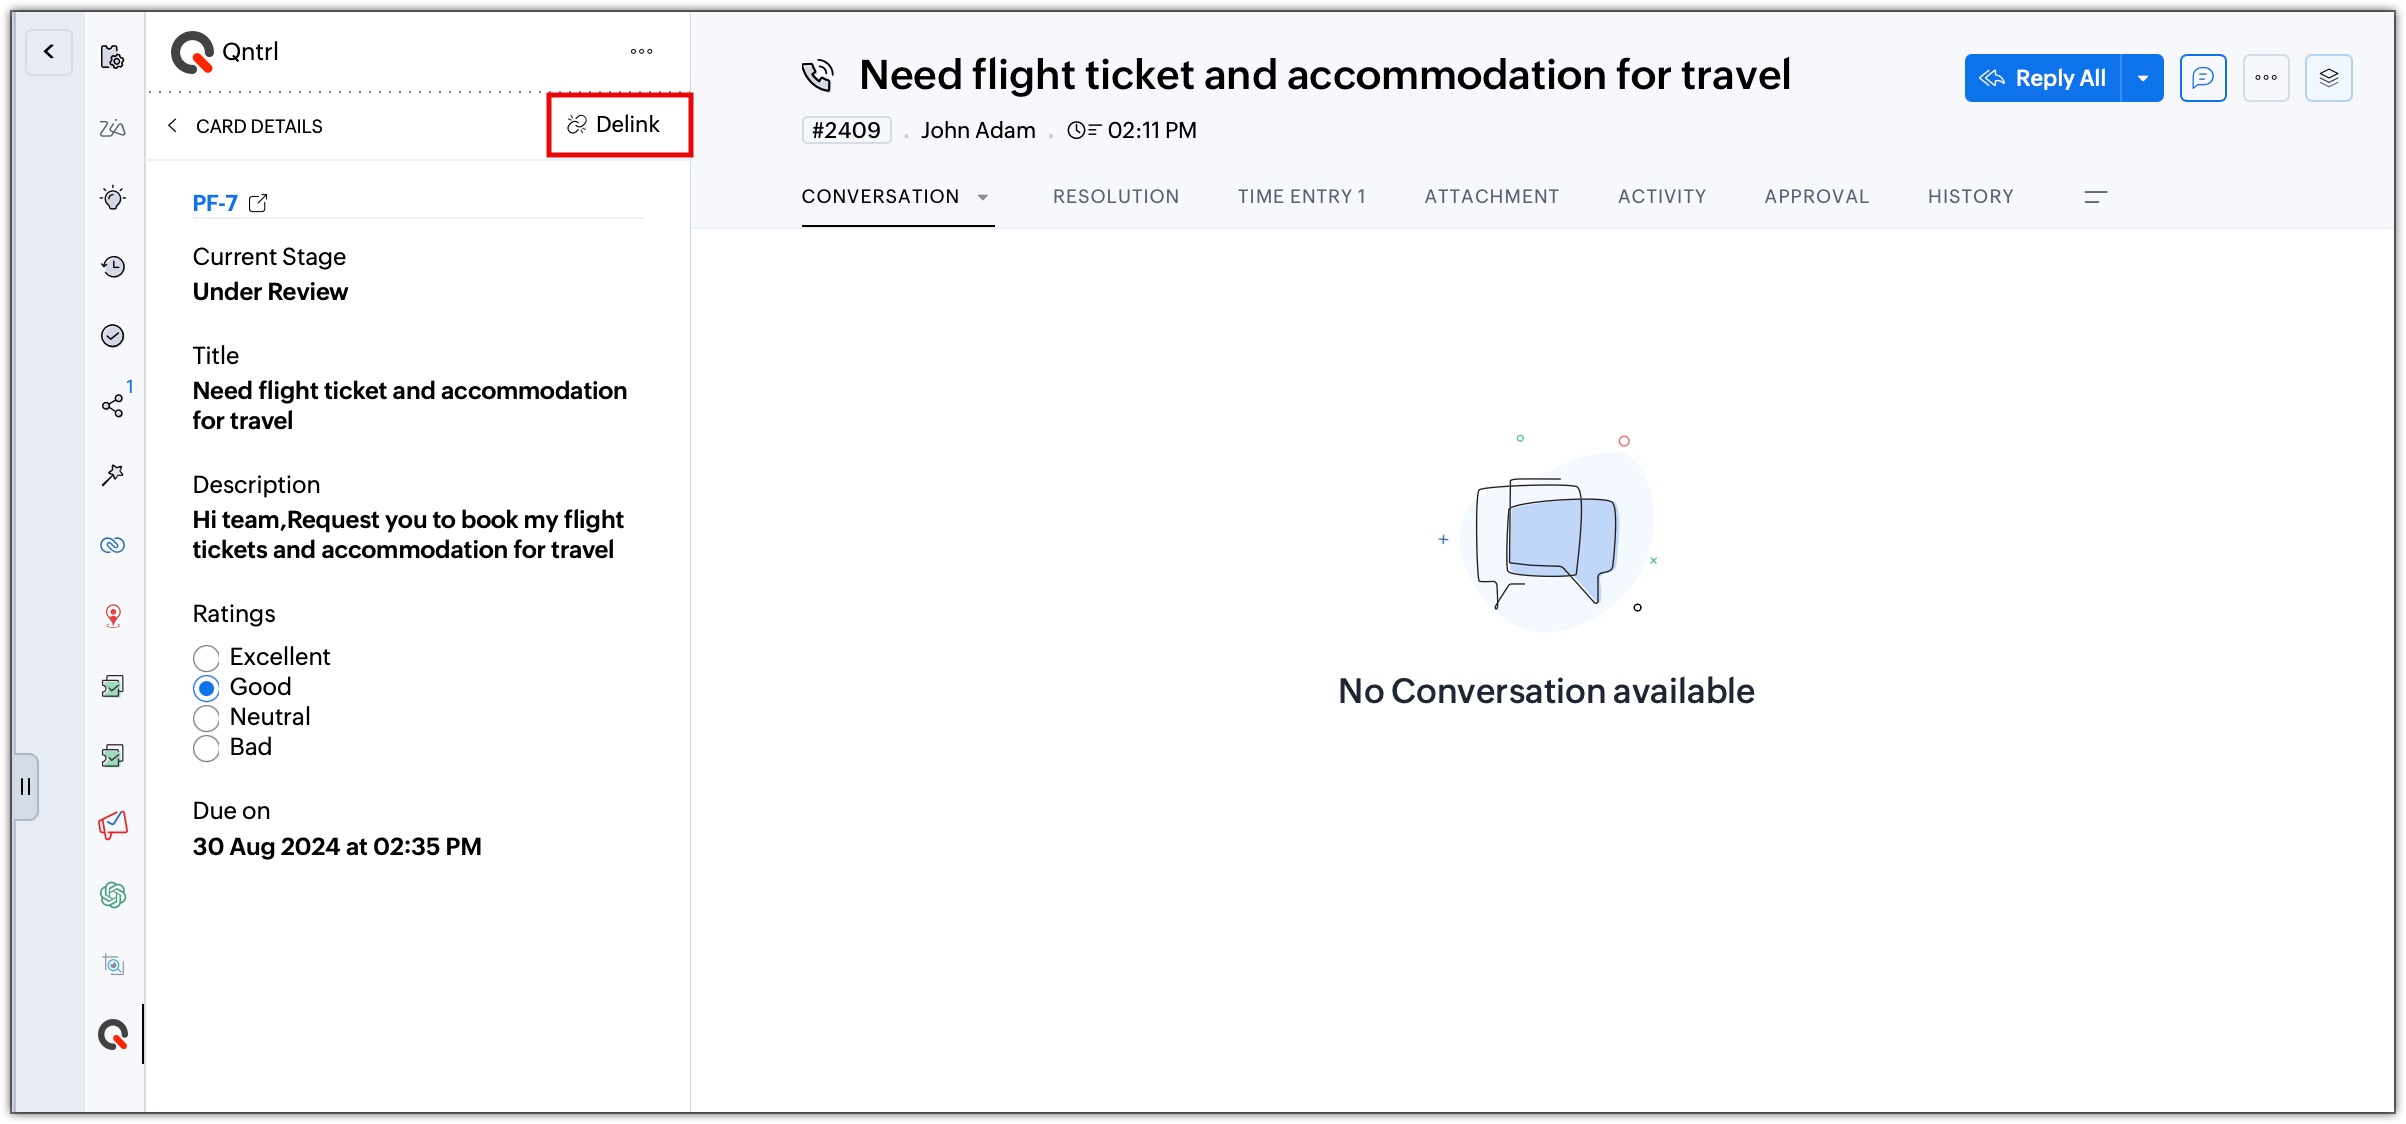The image size is (2406, 1124).
Task: Open the Qntrl panel more options
Action: (x=642, y=51)
